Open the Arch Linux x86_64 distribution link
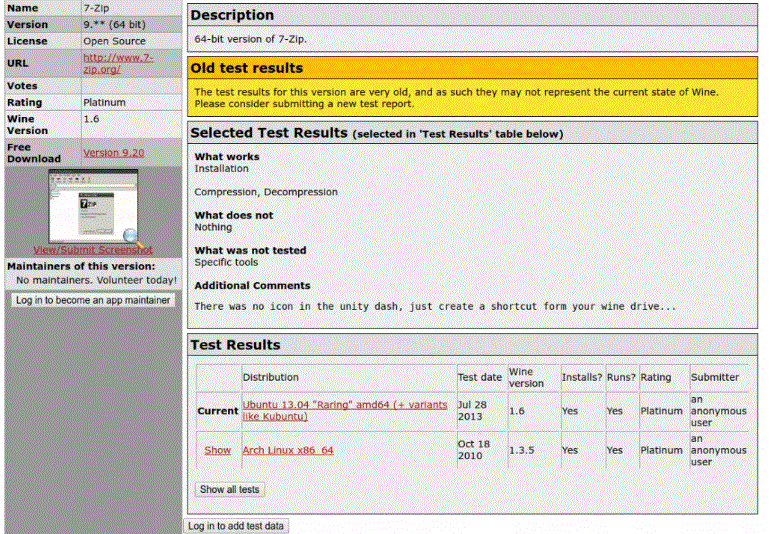Image resolution: width=772 pixels, height=534 pixels. click(288, 450)
